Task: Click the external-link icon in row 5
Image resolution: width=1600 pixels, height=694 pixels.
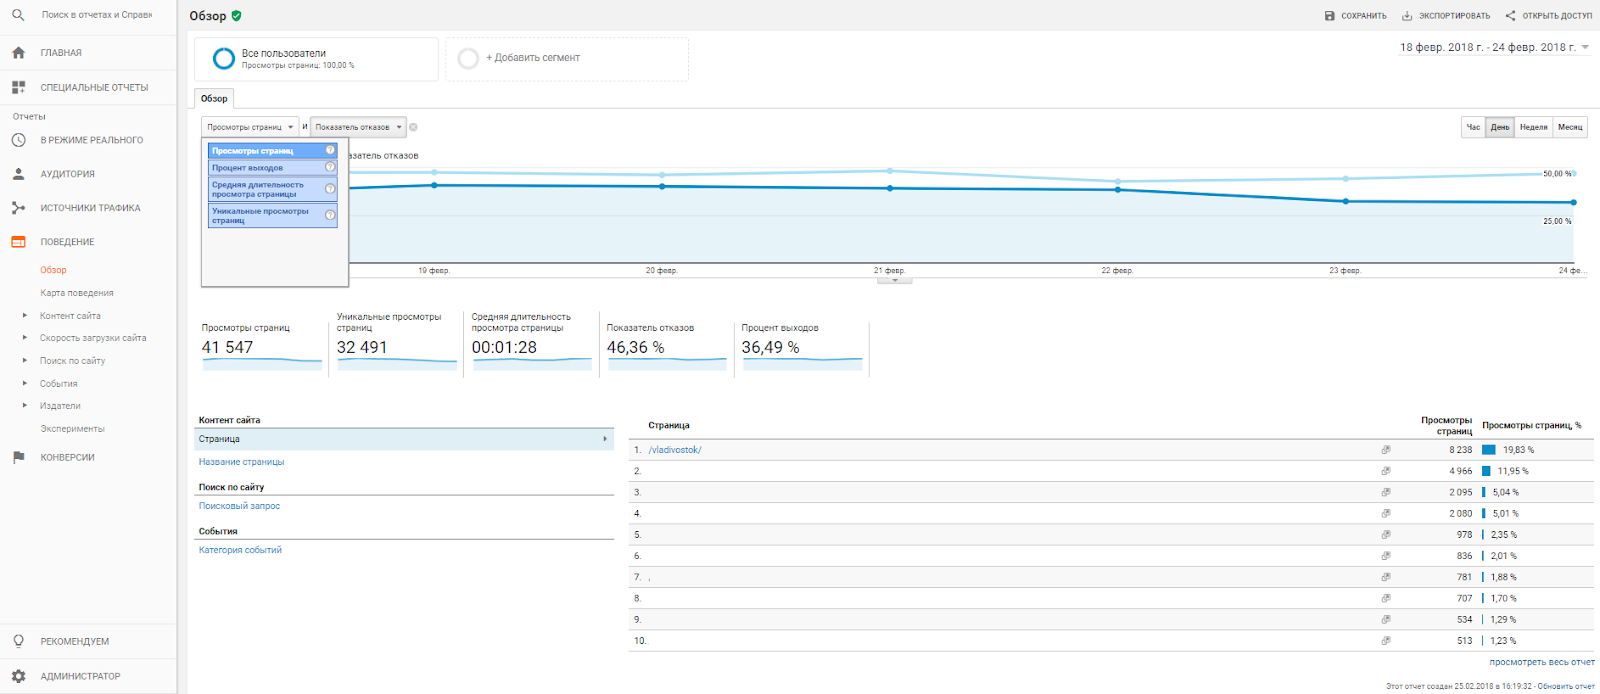Action: 1386,535
